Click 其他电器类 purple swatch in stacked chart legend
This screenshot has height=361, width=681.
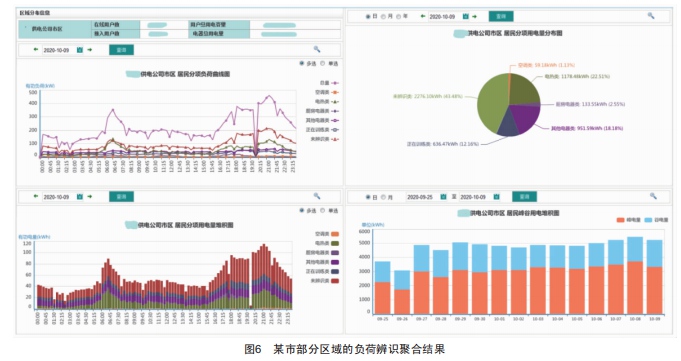click(335, 262)
